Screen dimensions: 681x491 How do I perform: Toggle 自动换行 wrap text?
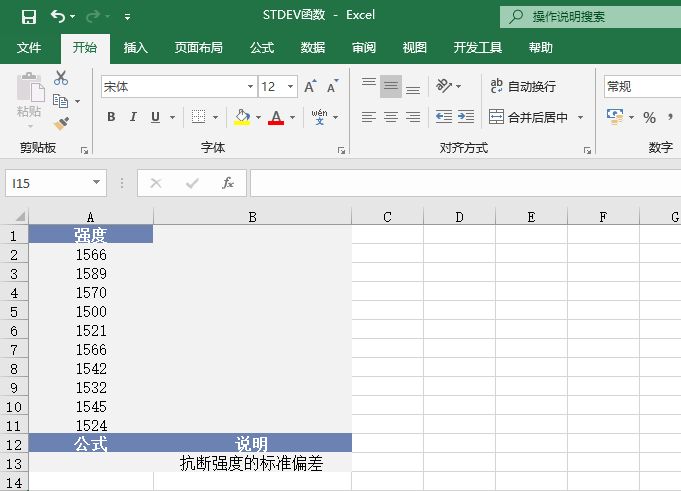point(522,87)
